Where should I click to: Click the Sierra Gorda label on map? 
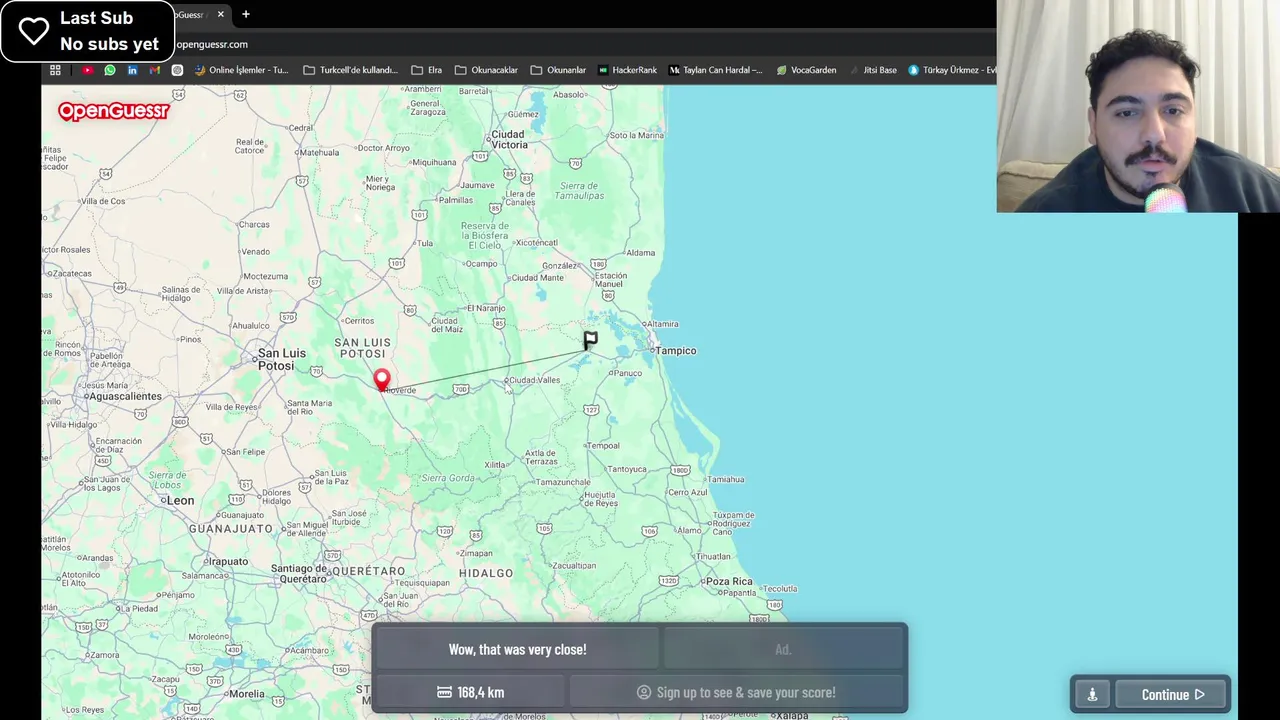[448, 478]
